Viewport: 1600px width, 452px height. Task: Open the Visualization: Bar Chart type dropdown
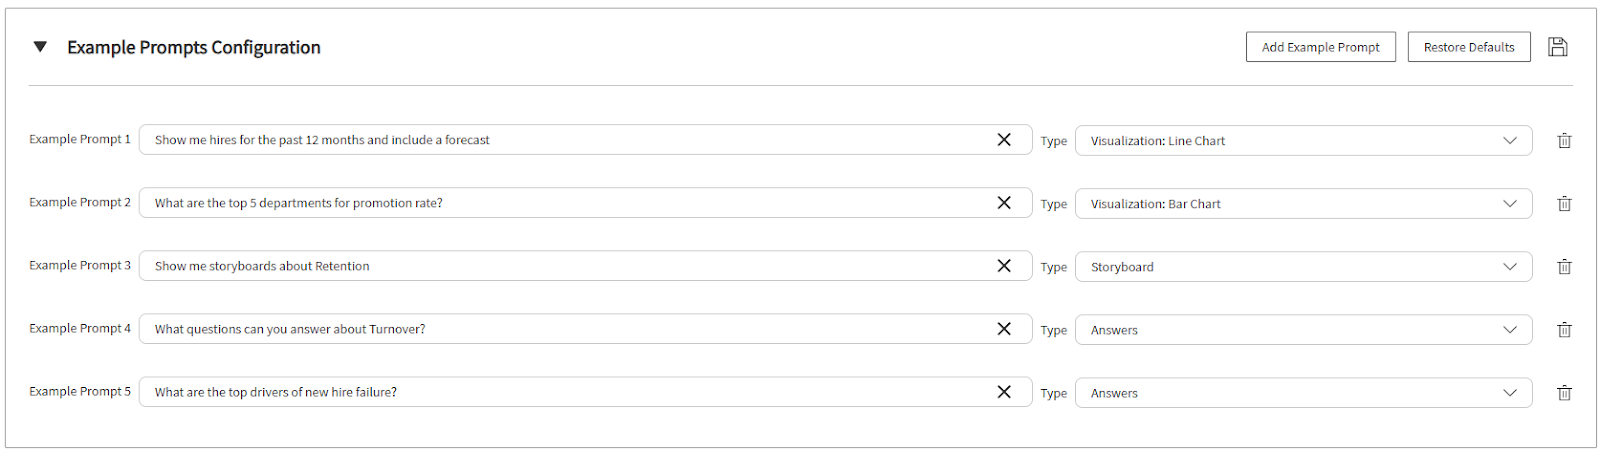pyautogui.click(x=1303, y=204)
